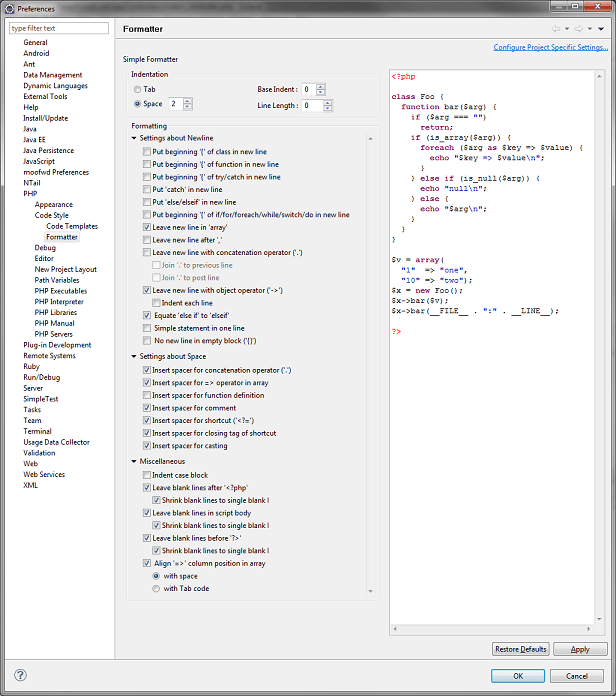Click the Cancel button
The width and height of the screenshot is (616, 696).
577,676
